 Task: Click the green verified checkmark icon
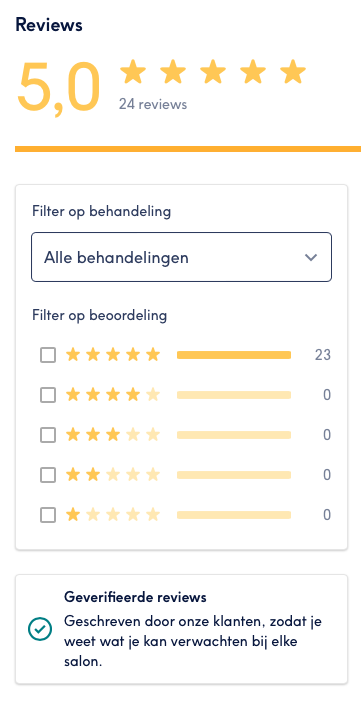[40, 629]
